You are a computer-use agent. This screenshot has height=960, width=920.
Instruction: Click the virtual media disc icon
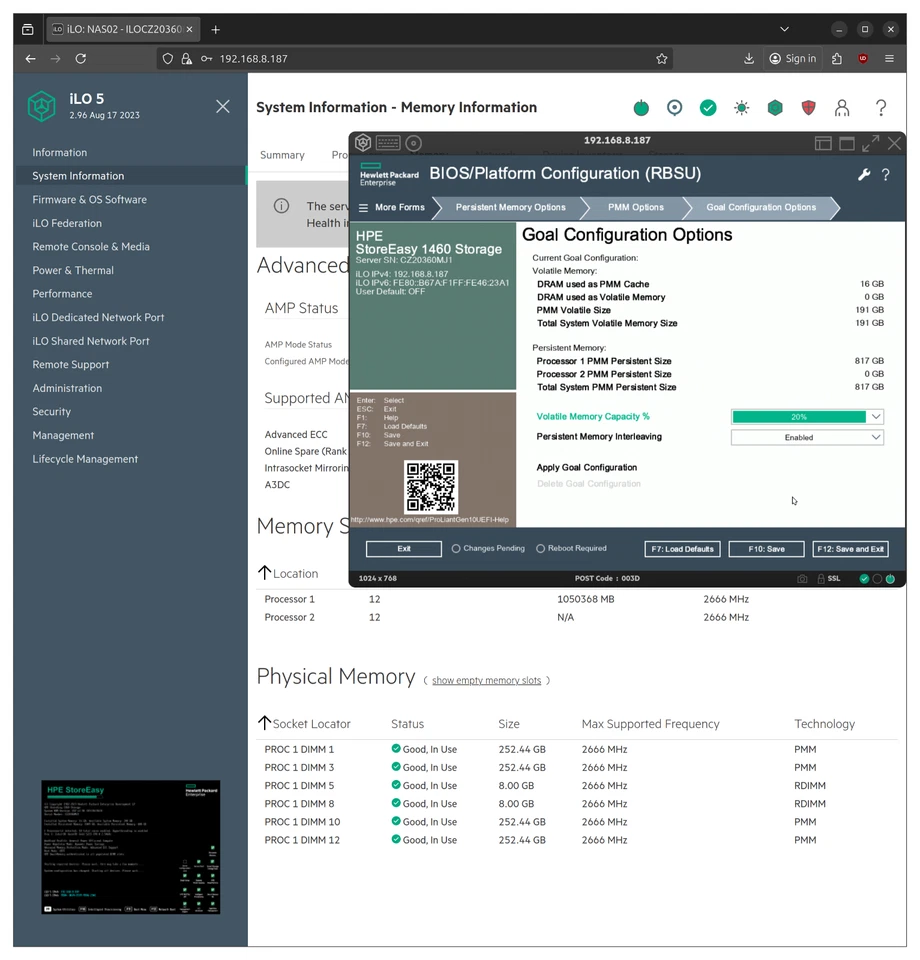click(x=414, y=143)
